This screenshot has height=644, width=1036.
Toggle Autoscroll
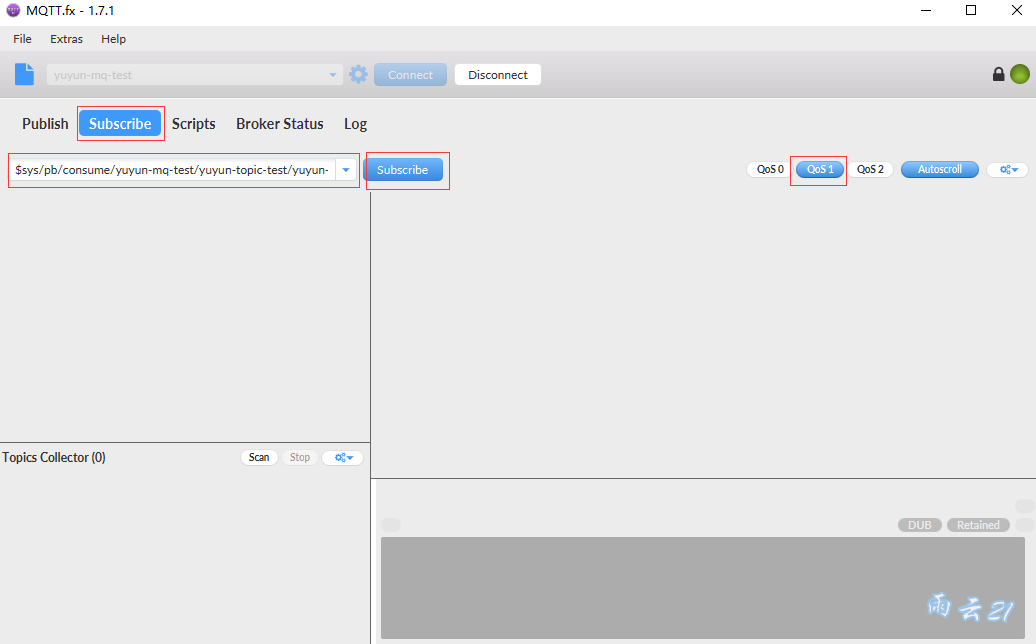940,169
